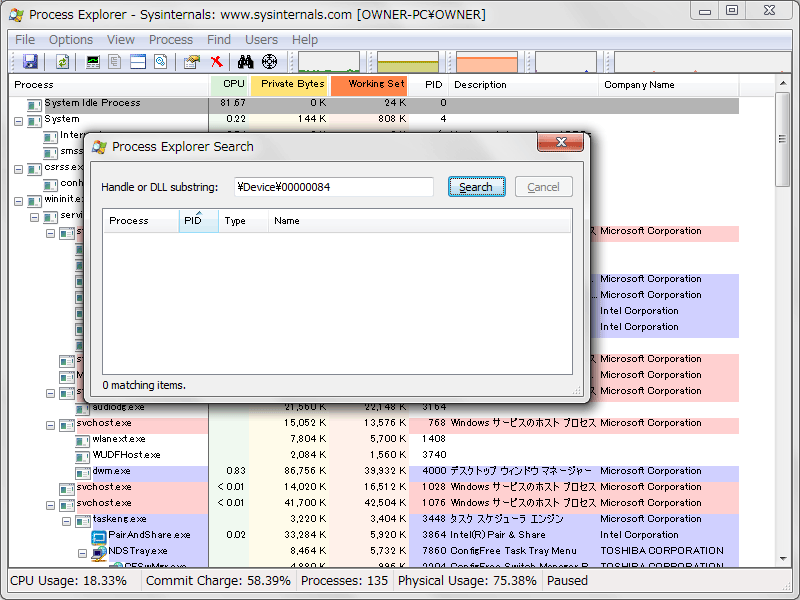Screen dimensions: 800x600
Task: Click the Kill Process red X icon
Action: tap(217, 62)
